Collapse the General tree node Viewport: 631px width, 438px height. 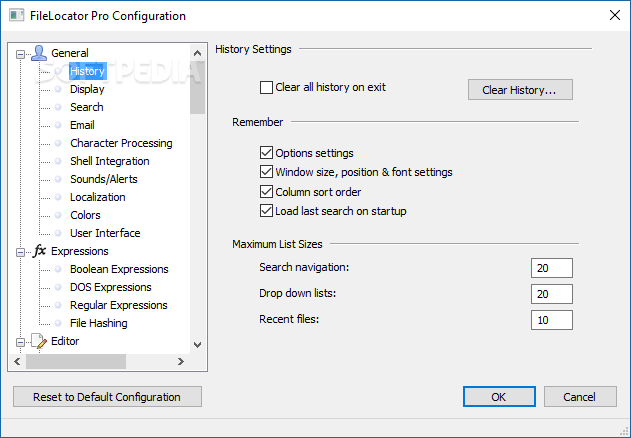pos(20,53)
